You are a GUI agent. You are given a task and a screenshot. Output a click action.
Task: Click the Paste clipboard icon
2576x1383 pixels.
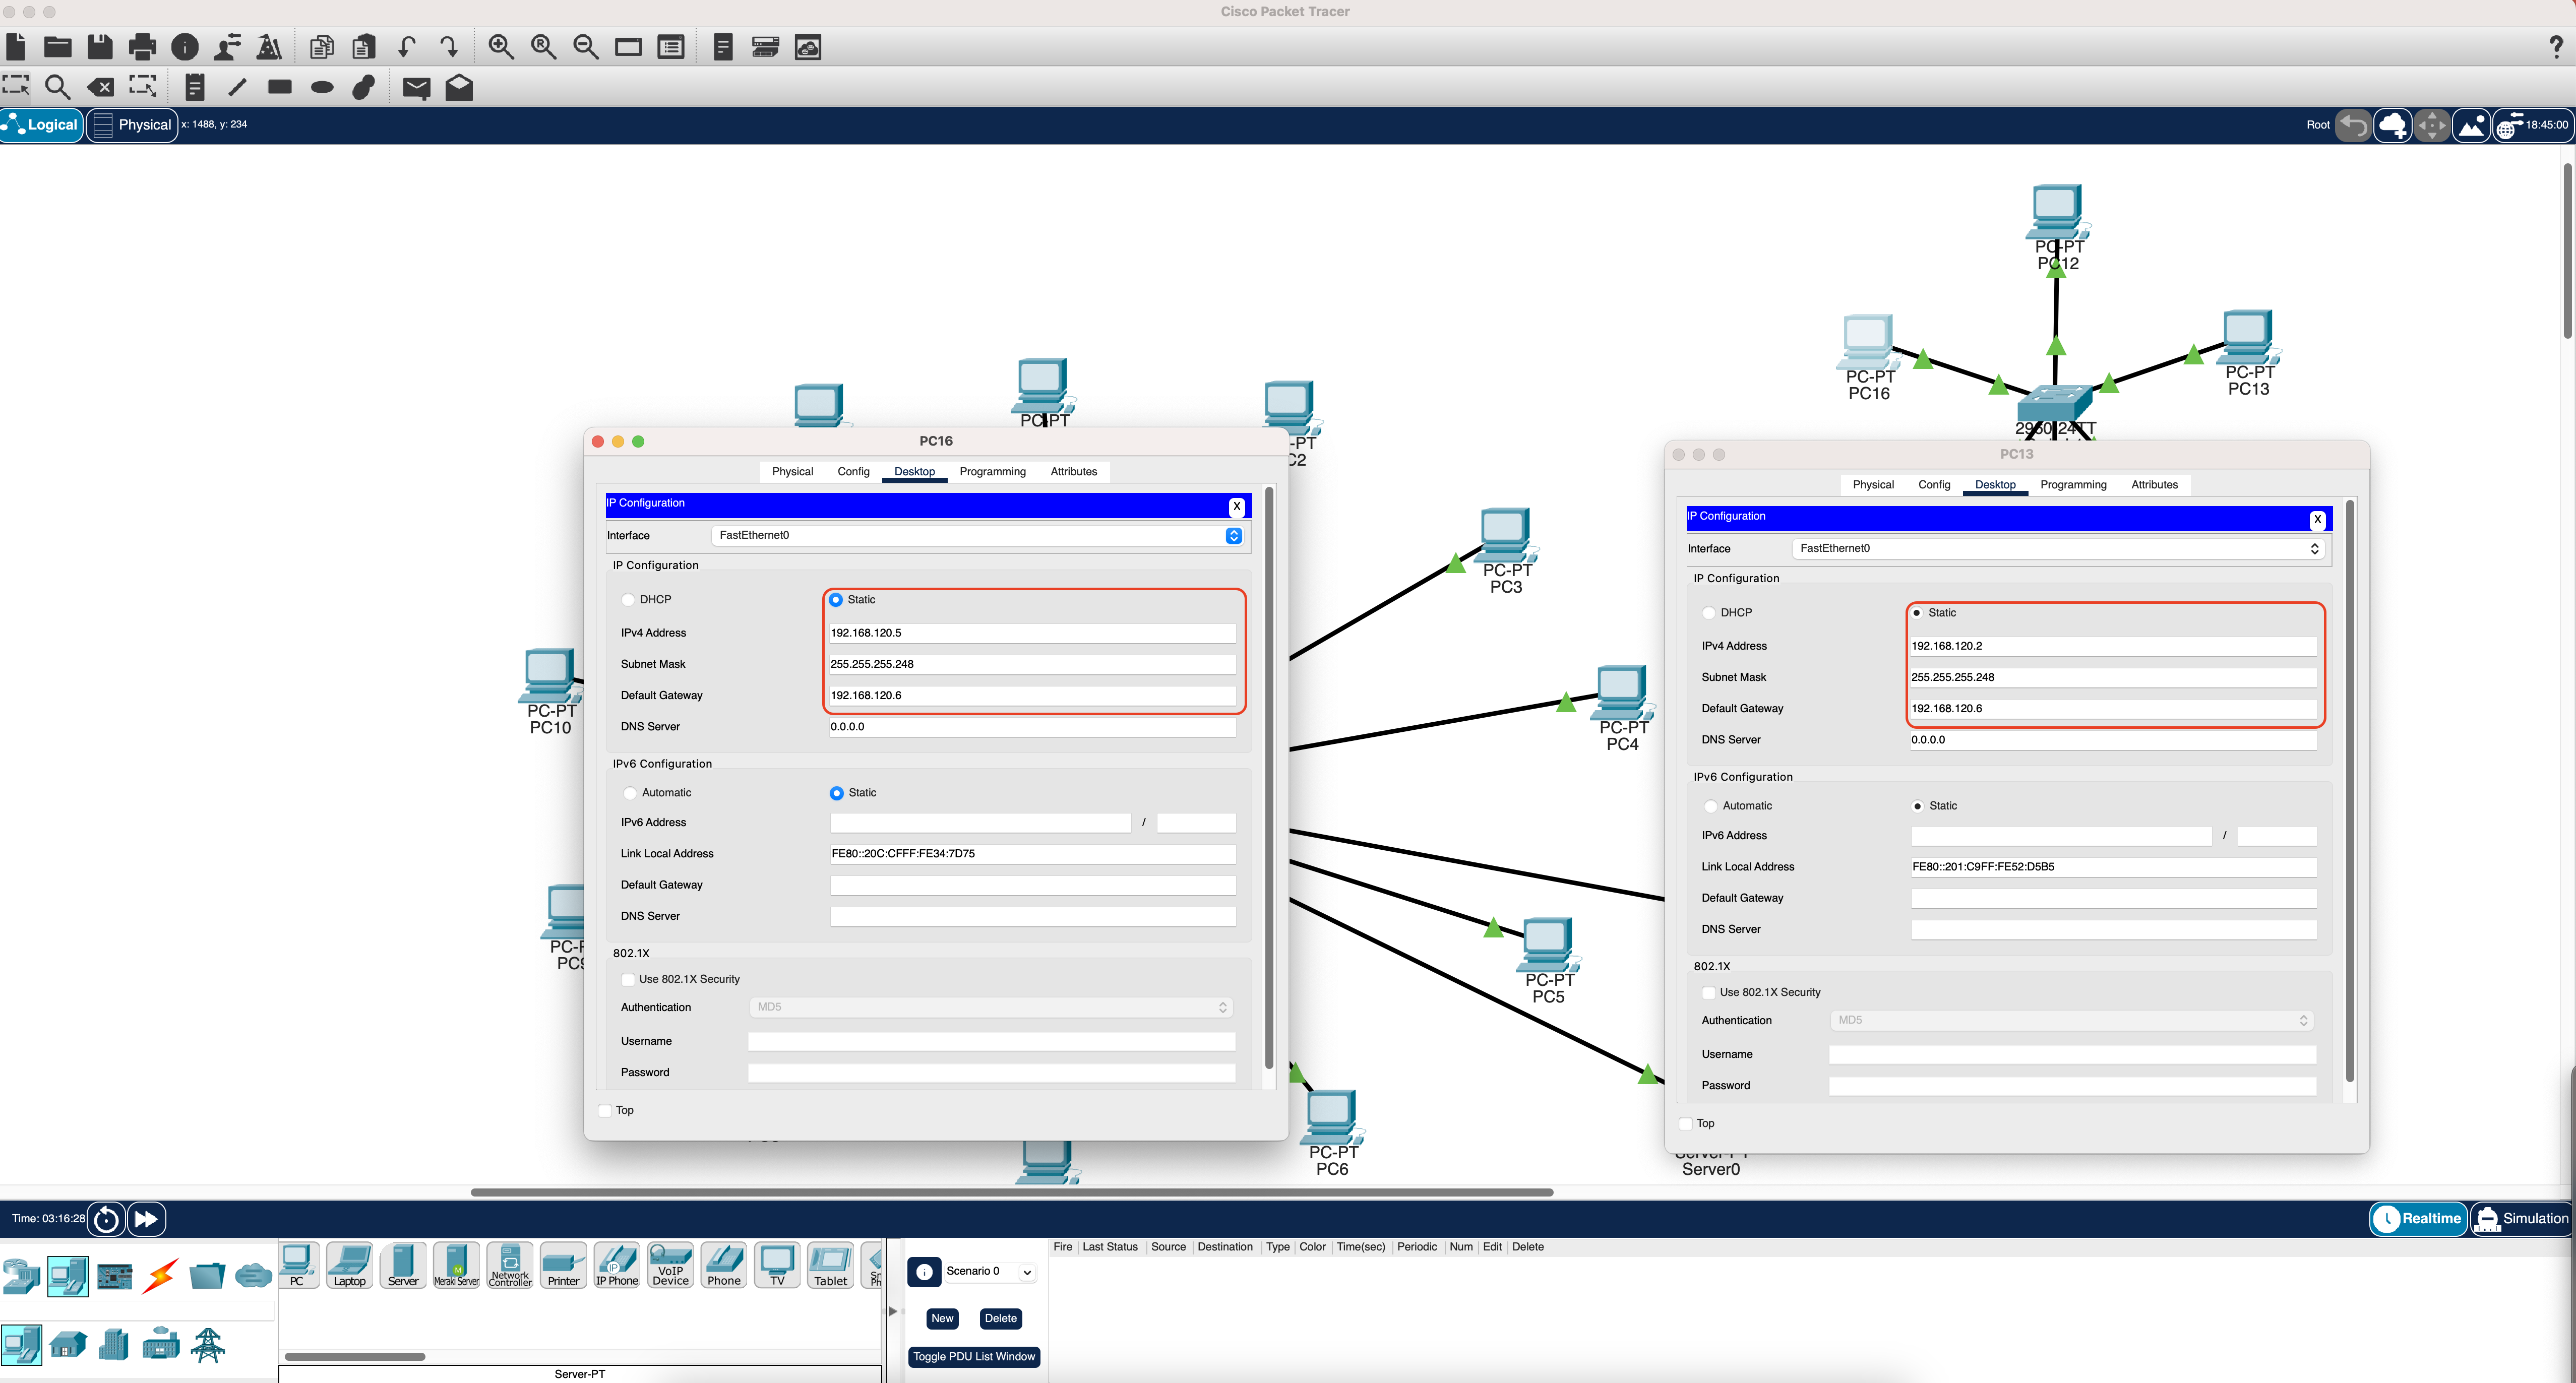(364, 47)
